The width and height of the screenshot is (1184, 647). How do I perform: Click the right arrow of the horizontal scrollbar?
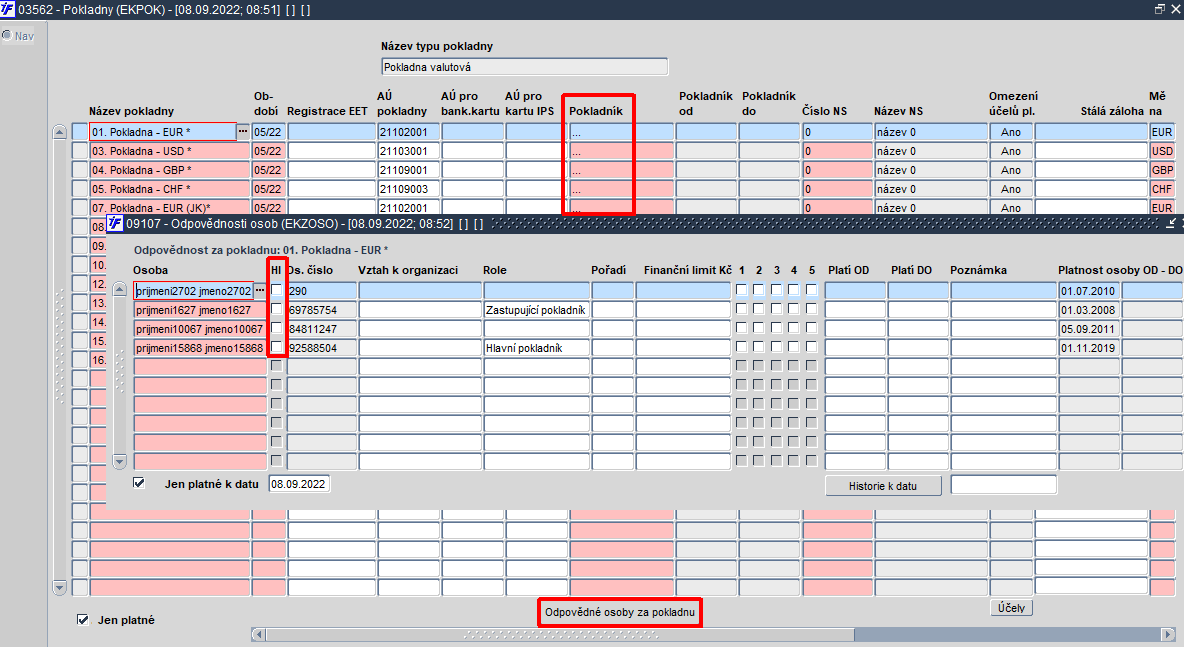1169,634
